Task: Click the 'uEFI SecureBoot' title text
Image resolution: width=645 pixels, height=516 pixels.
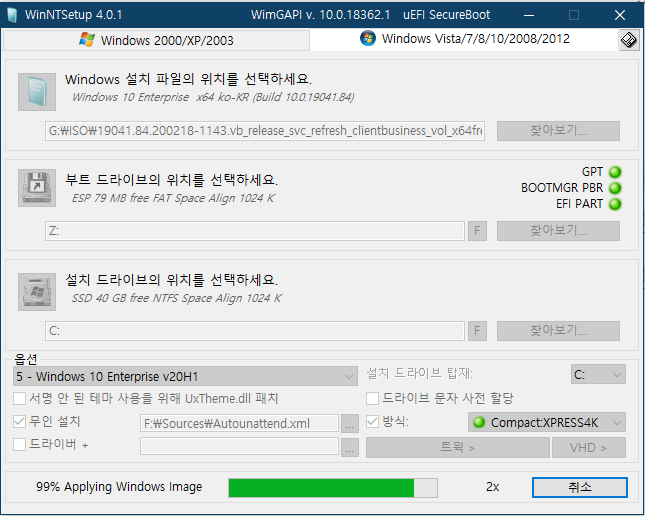Action: [x=446, y=15]
